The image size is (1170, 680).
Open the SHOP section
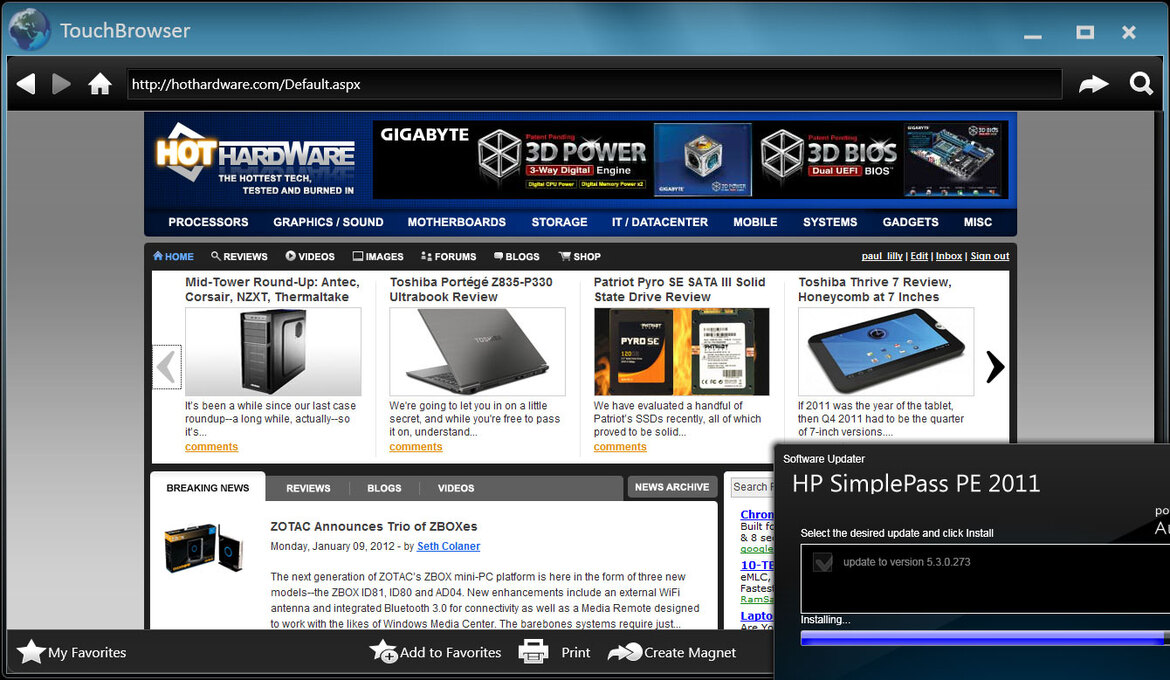580,256
